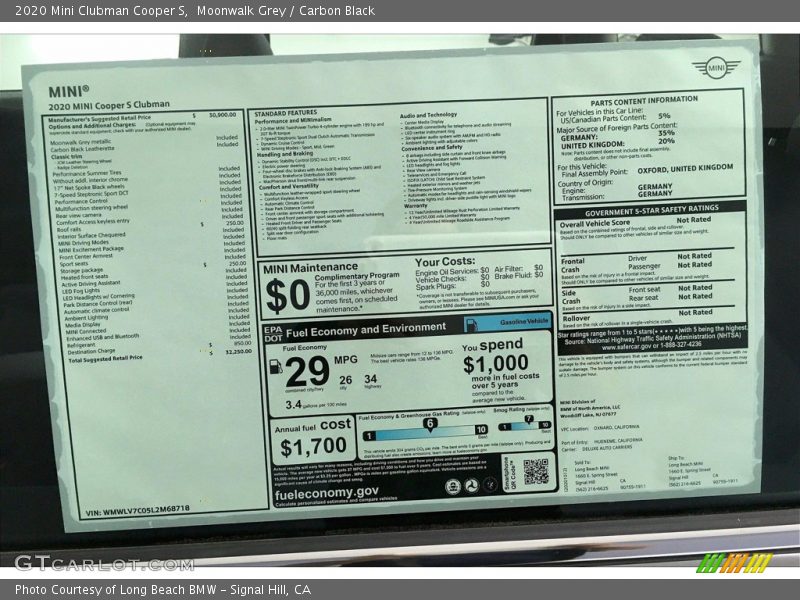Screen dimensions: 800x600
Task: Click 'Enhanced USB and Bluetooth' row
Action: pyautogui.click(x=103, y=338)
